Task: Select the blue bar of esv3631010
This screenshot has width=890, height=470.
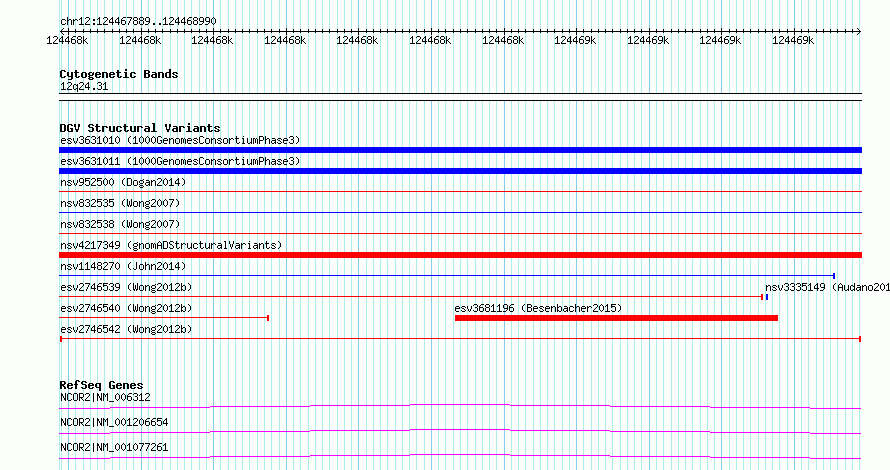Action: [x=460, y=150]
